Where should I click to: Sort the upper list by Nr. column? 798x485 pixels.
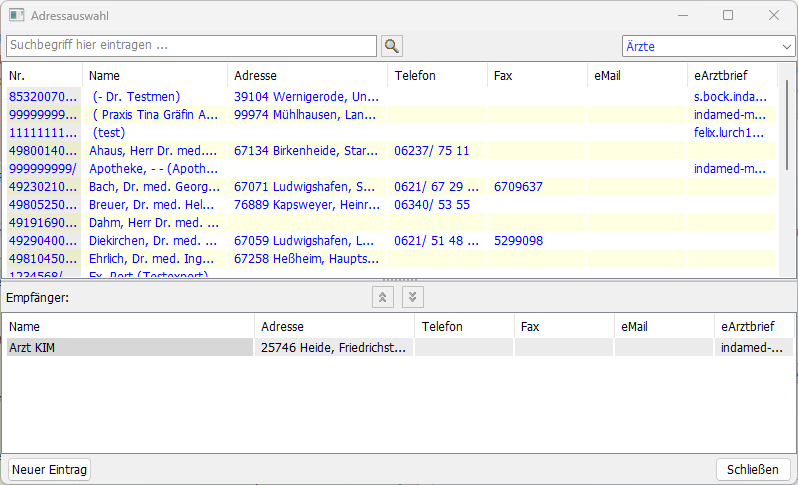[x=42, y=76]
